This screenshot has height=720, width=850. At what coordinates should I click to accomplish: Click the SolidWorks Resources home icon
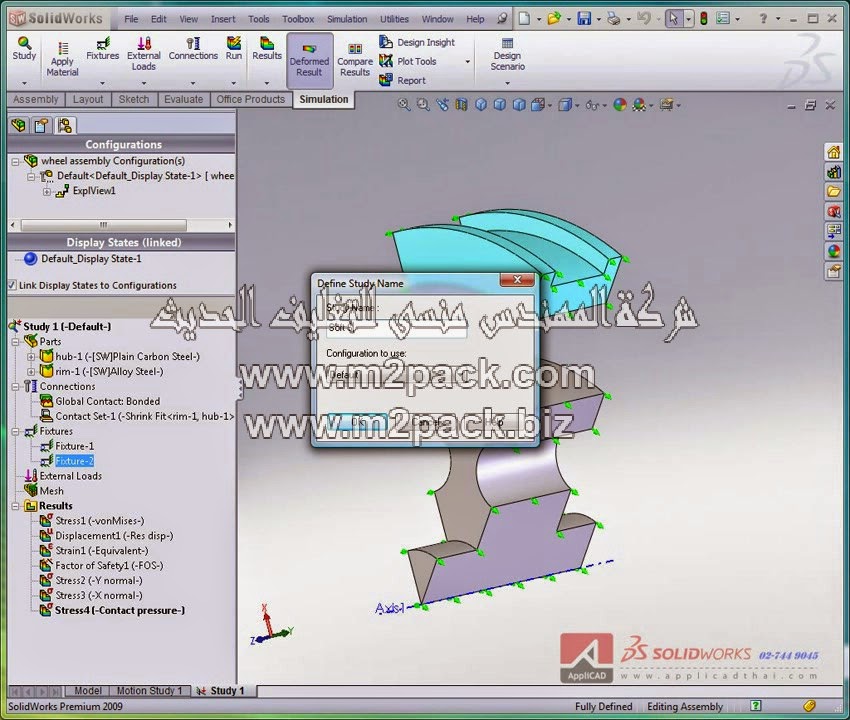pos(833,152)
